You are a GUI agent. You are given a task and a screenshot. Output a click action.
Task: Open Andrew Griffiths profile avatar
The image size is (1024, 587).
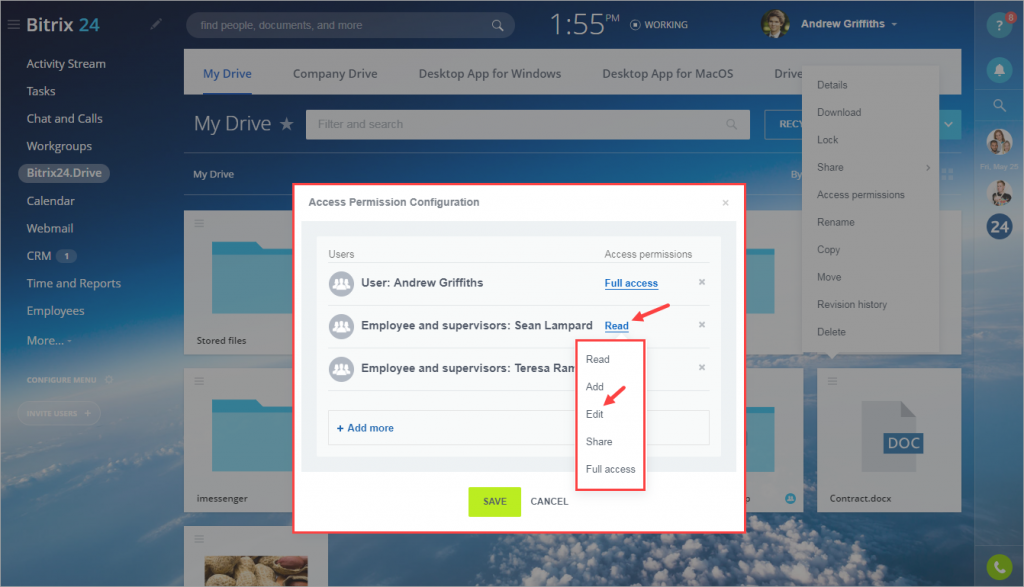(x=775, y=24)
